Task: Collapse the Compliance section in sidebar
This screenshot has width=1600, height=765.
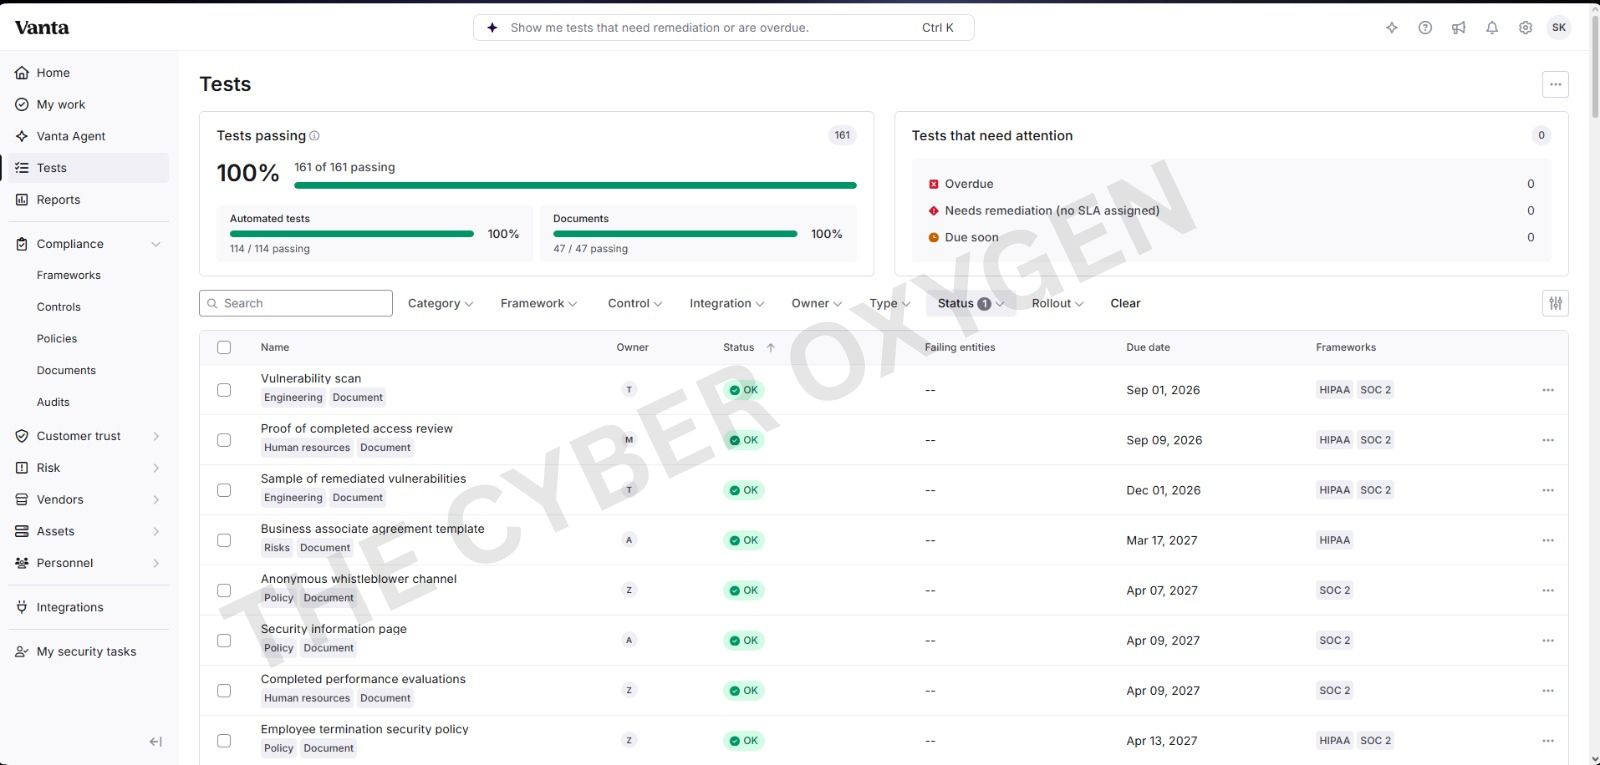Action: point(156,244)
